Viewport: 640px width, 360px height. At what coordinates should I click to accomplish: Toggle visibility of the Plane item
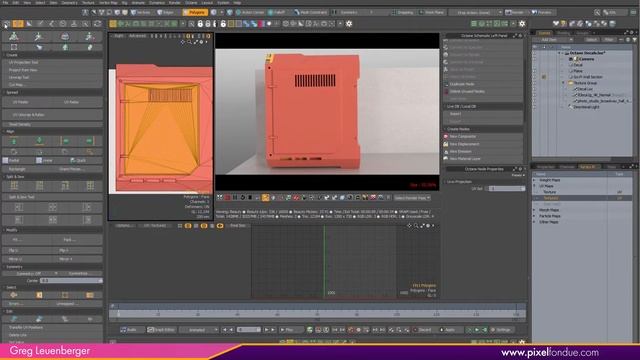535,71
